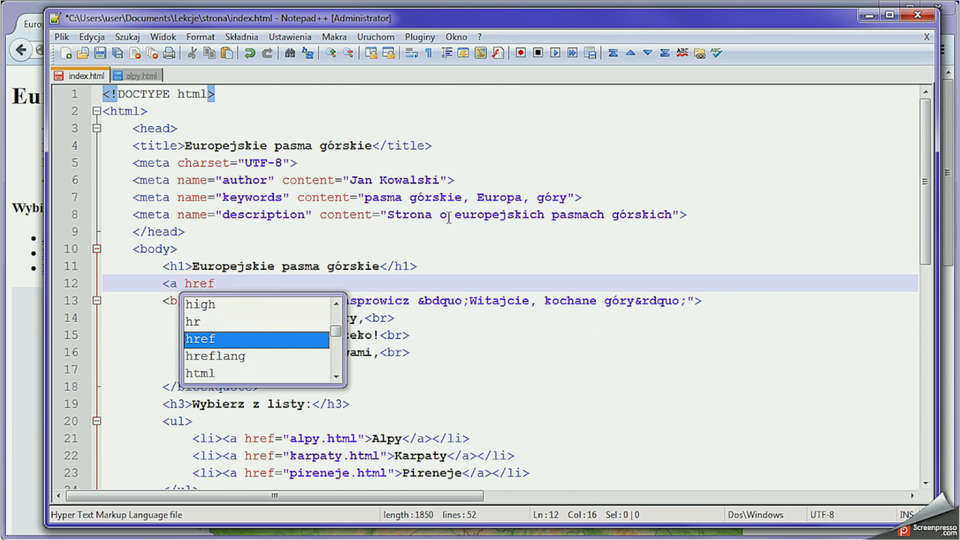Click the Stop macro recording icon
The image size is (960, 540).
click(538, 53)
